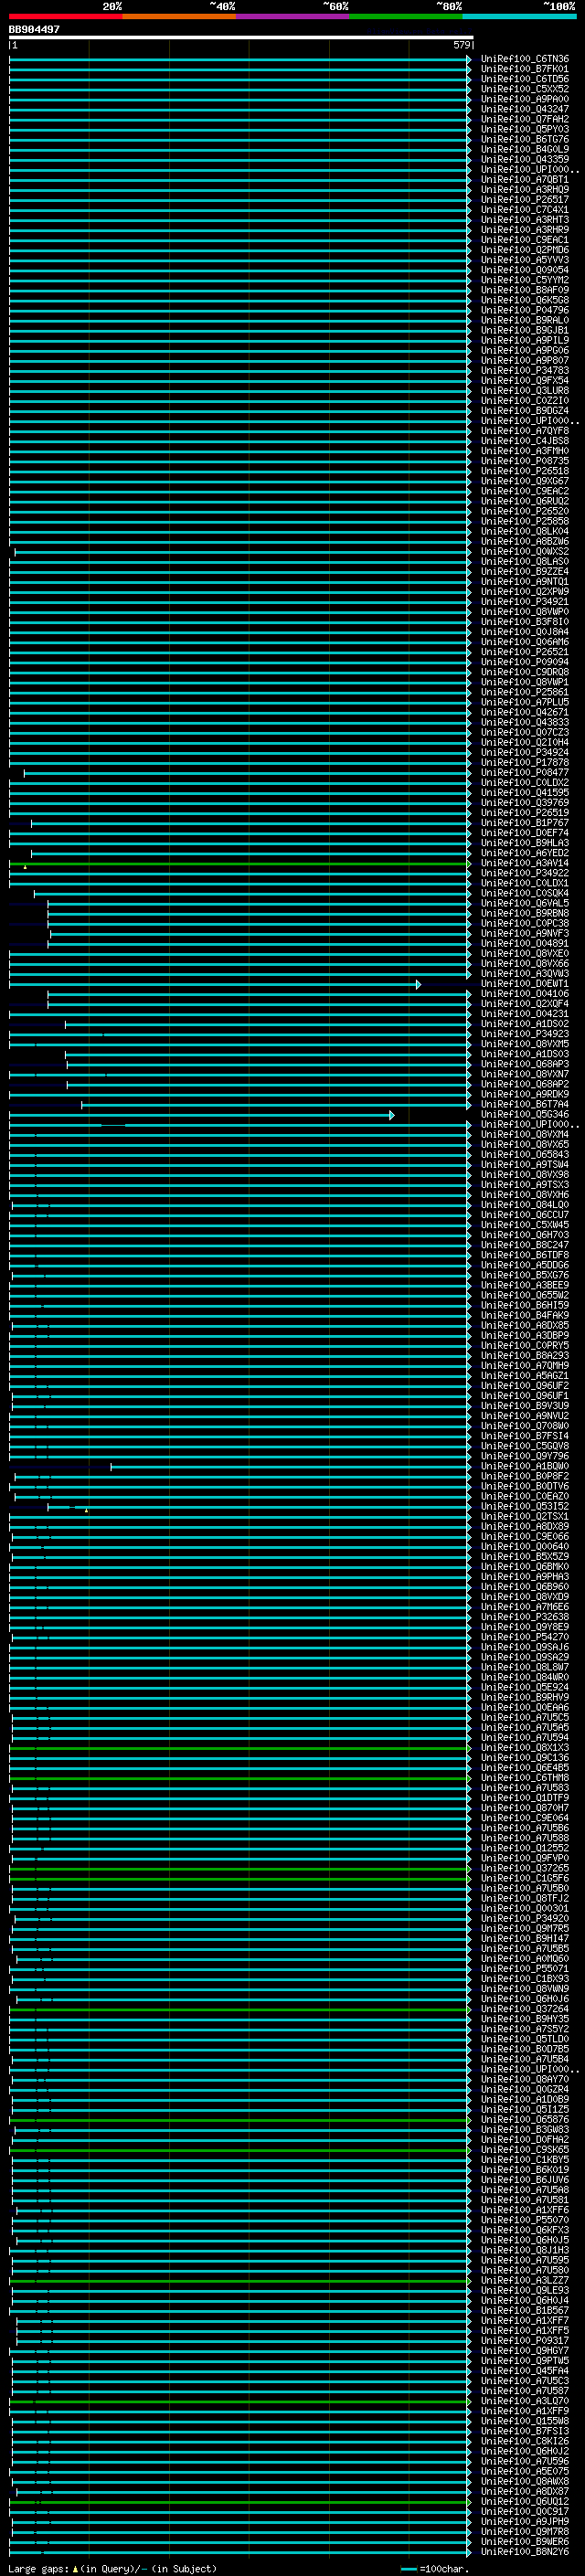Select the UniRef100_P04796 entry
585x2576 pixels.
coord(525,310)
